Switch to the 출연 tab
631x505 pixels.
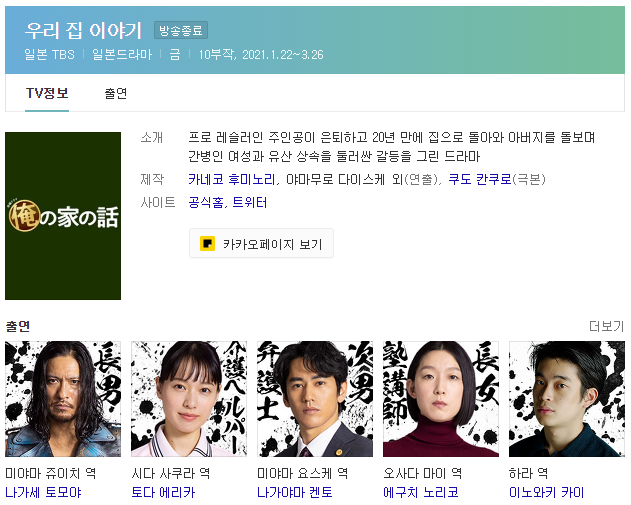[x=115, y=93]
